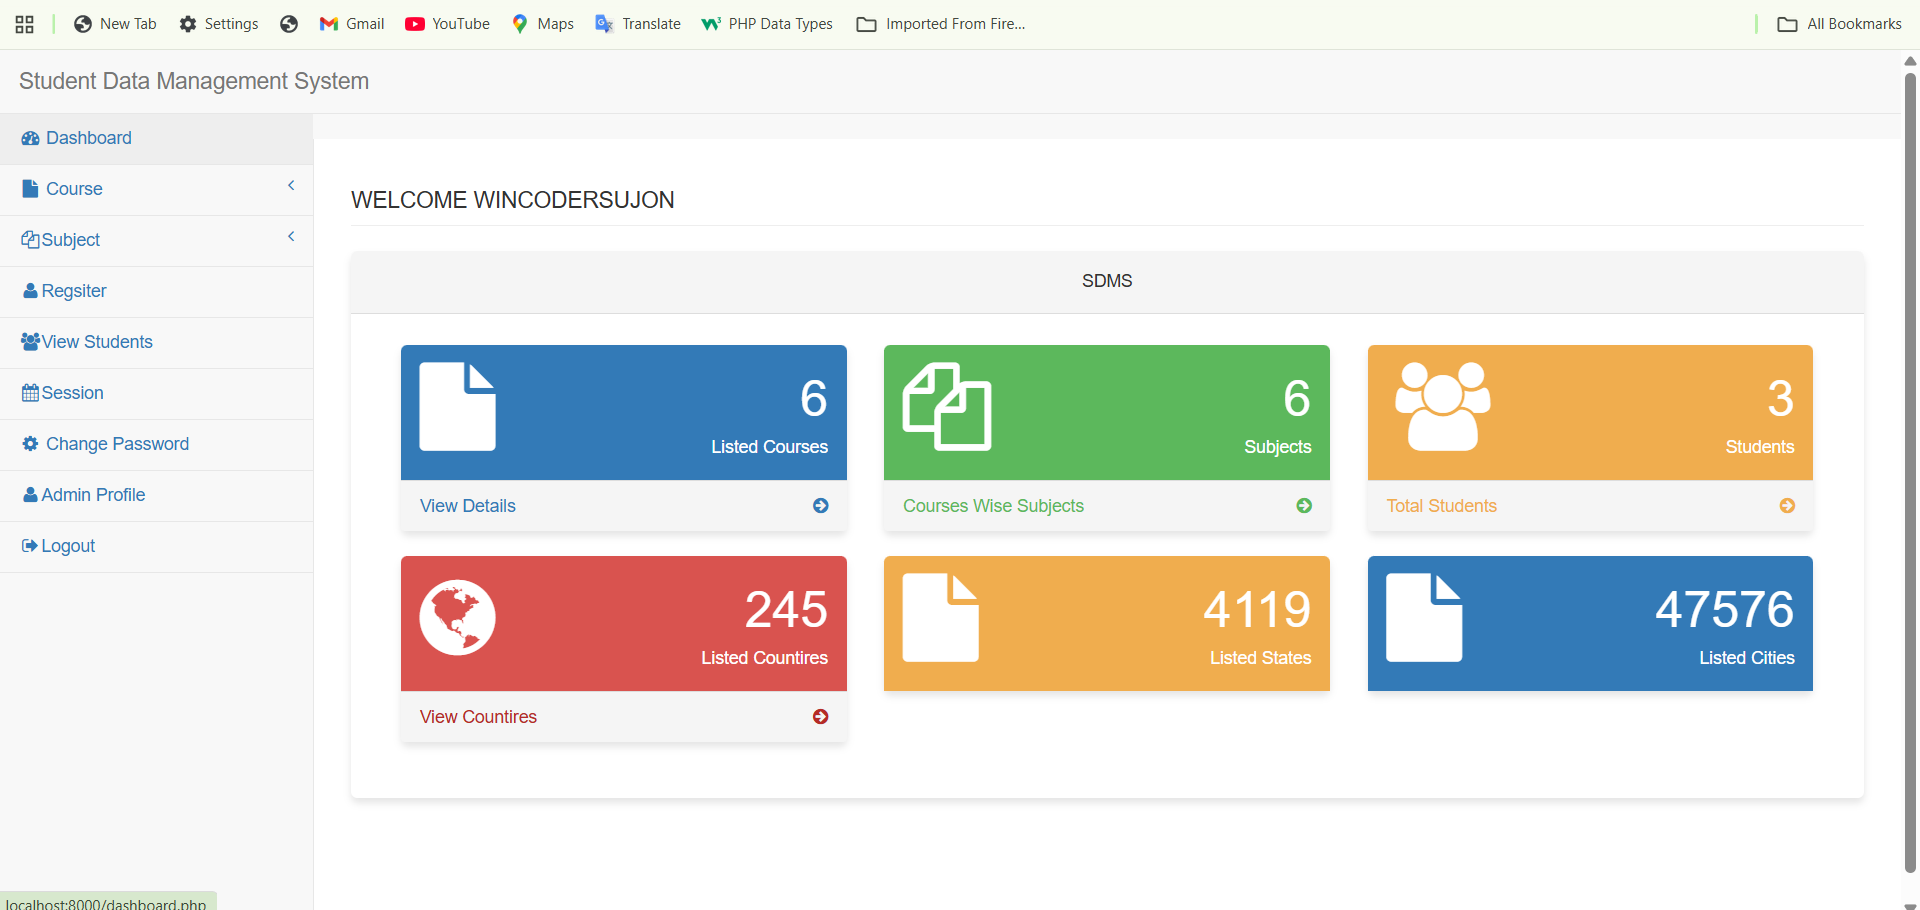Go to View Students in sidebar
This screenshot has width=1920, height=910.
97,342
